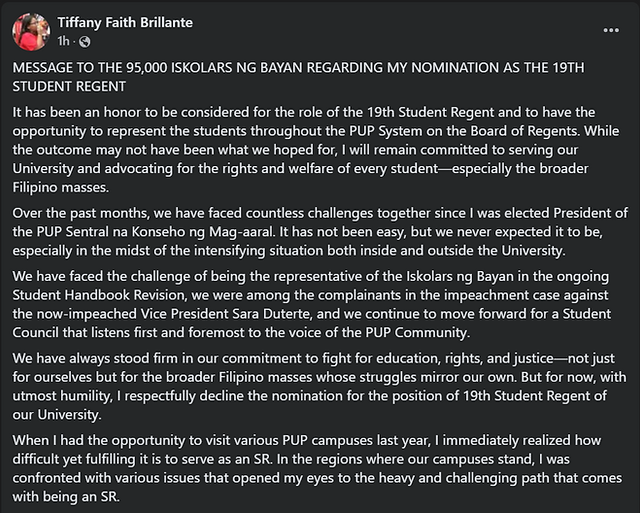Screen dimensions: 640x513
Task: Click the Tiffany Faith Brillante name link
Action: coord(125,22)
